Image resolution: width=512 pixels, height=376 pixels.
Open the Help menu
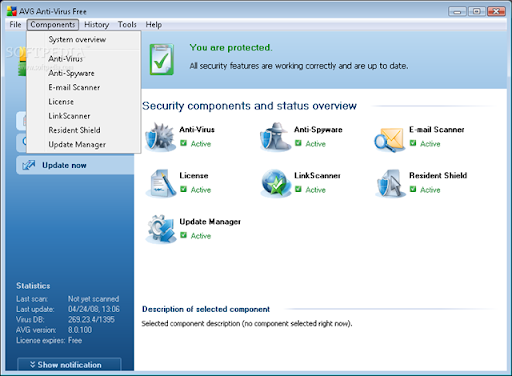pyautogui.click(x=154, y=25)
